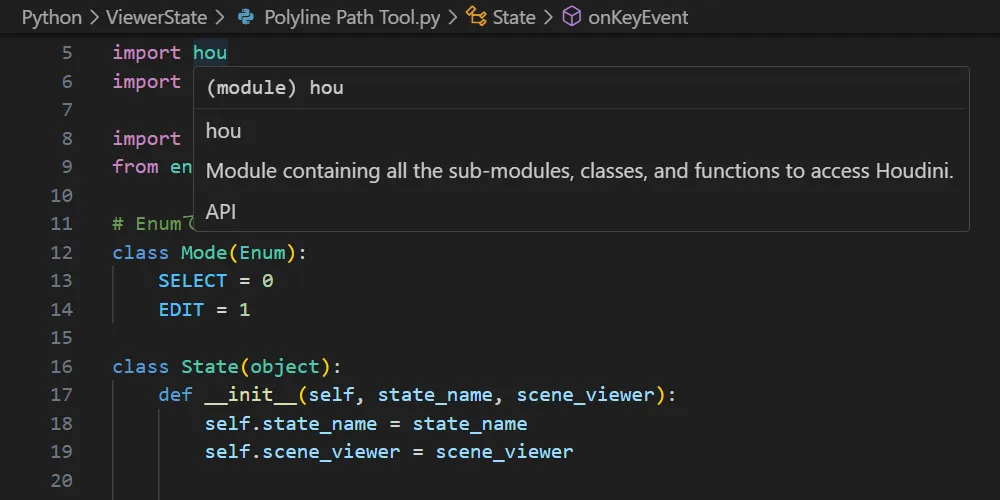Click 'SELECT' enum member on line 13
This screenshot has width=1000, height=500.
coord(193,281)
